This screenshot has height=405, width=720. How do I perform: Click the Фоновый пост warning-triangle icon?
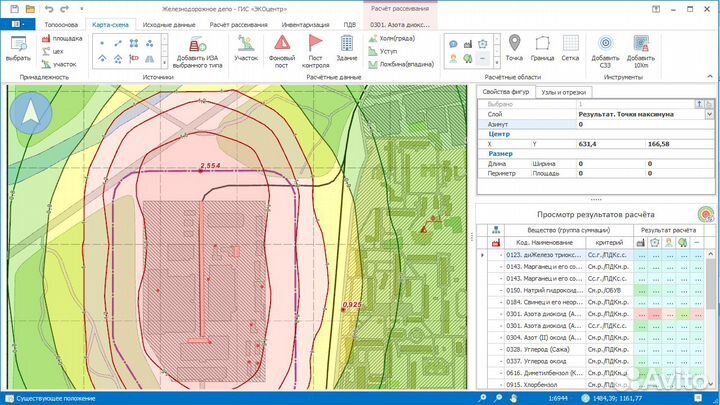282,43
